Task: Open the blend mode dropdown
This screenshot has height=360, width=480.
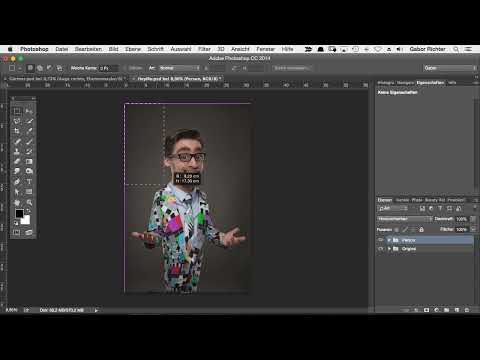Action: point(405,219)
